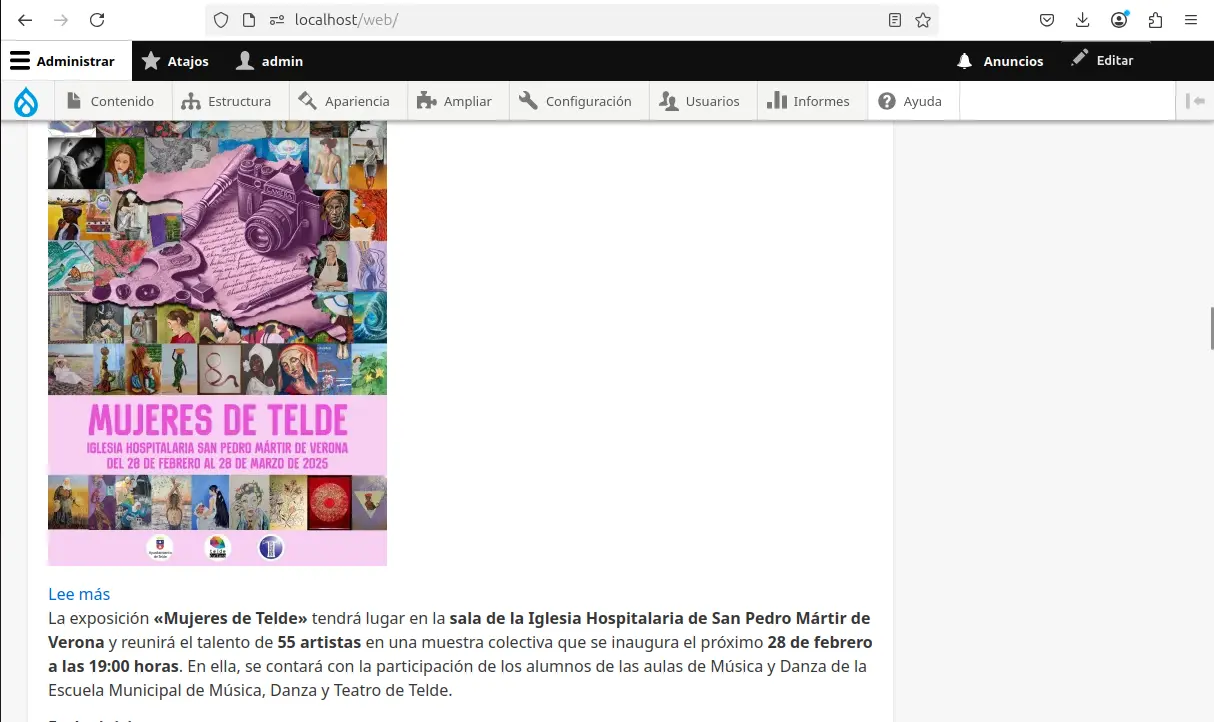1214x722 pixels.
Task: Open the Usuarios menu
Action: pos(702,100)
